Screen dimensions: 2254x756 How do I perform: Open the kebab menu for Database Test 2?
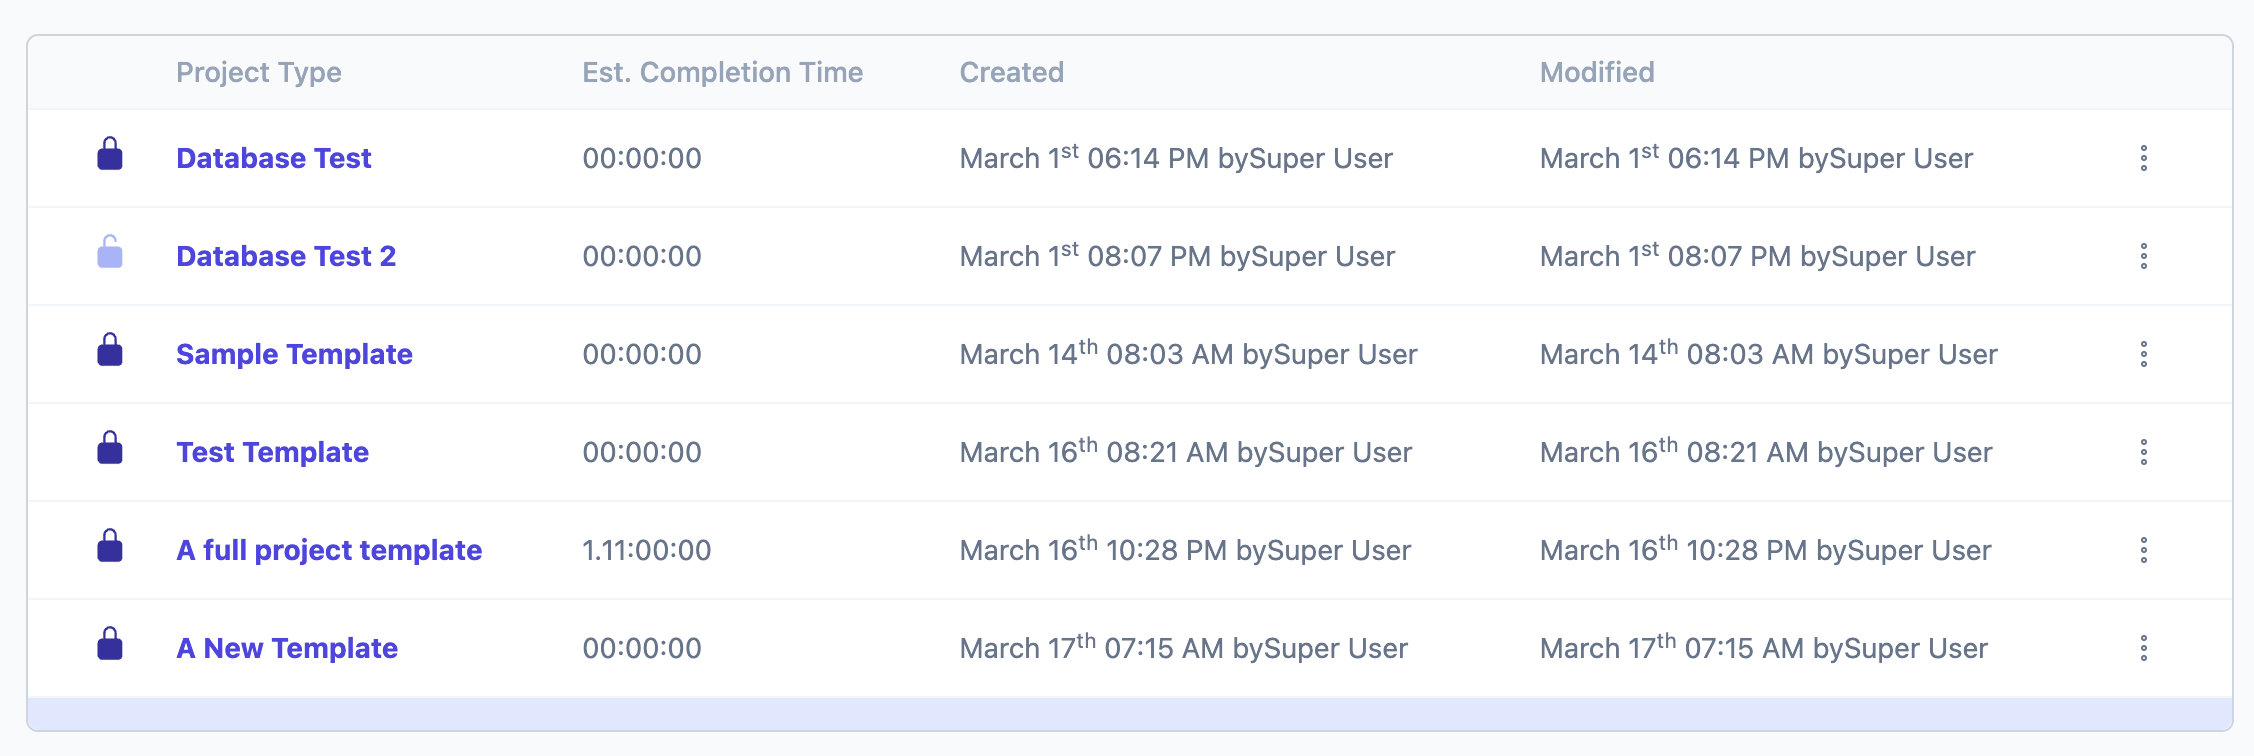[x=2143, y=256]
